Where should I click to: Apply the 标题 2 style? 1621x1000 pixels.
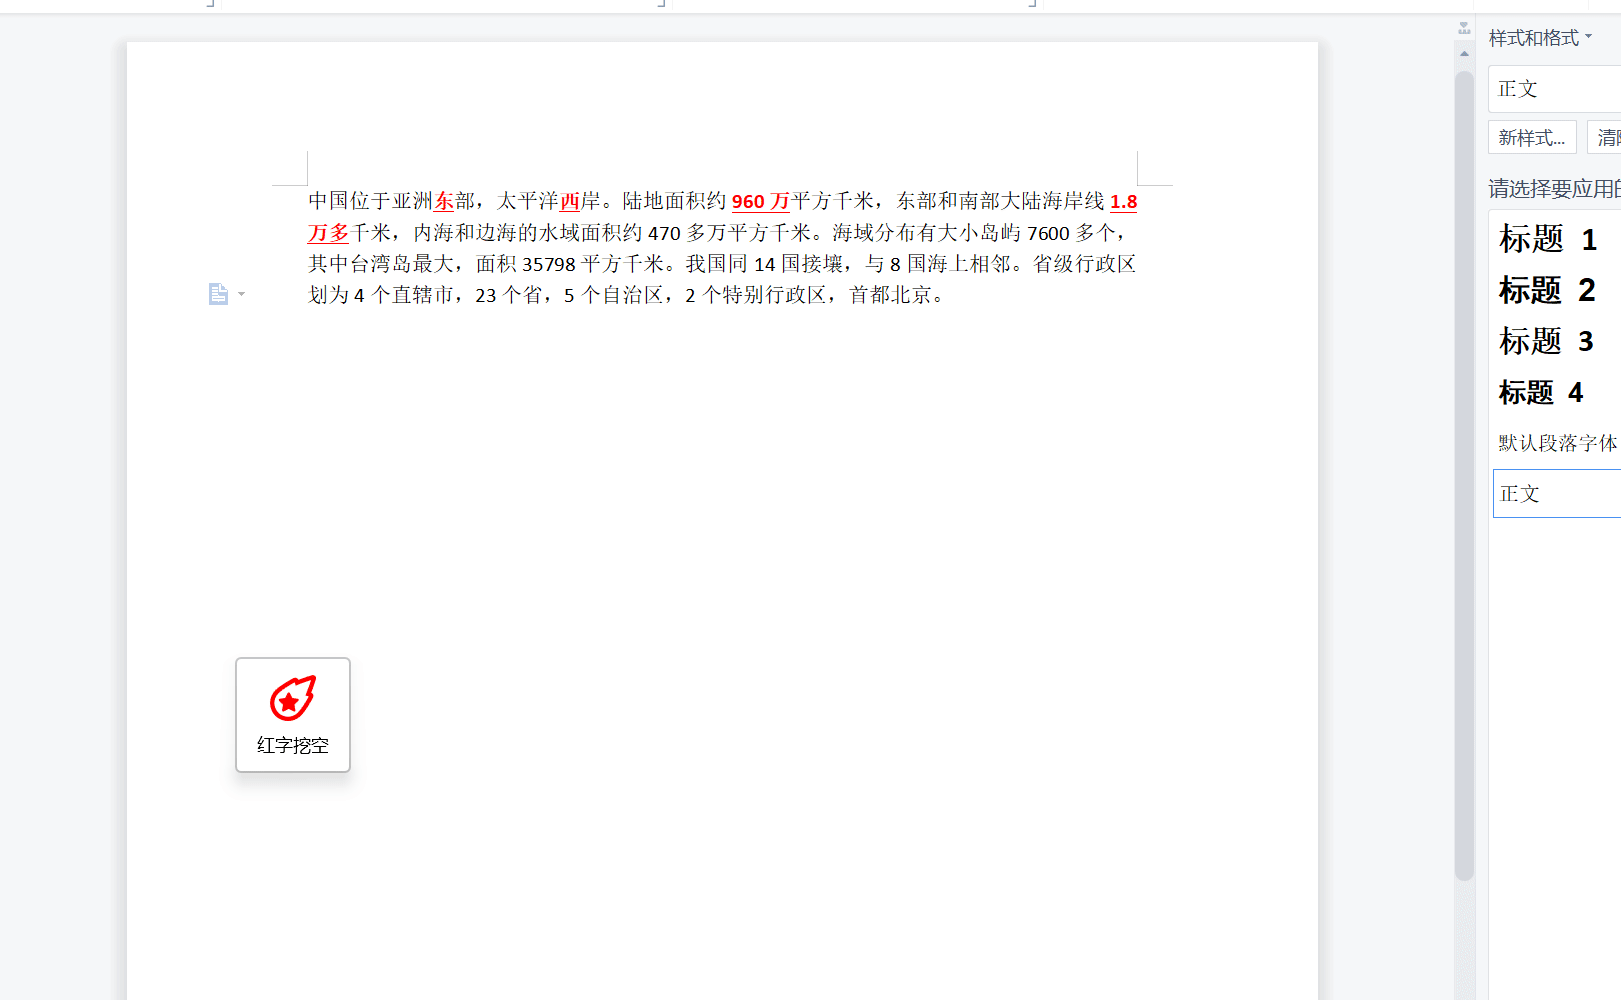(x=1548, y=290)
